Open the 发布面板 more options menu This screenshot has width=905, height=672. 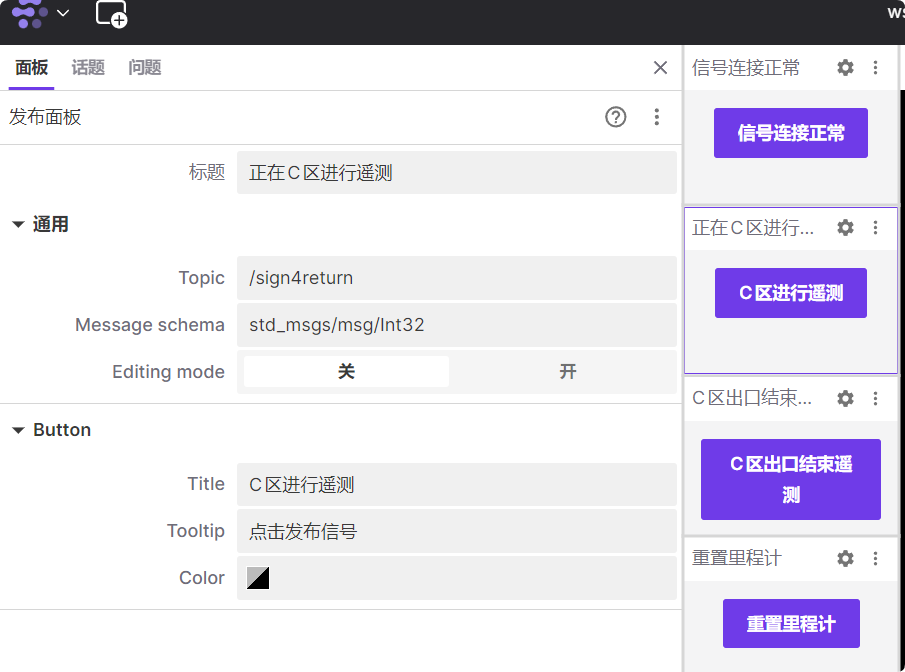point(657,117)
